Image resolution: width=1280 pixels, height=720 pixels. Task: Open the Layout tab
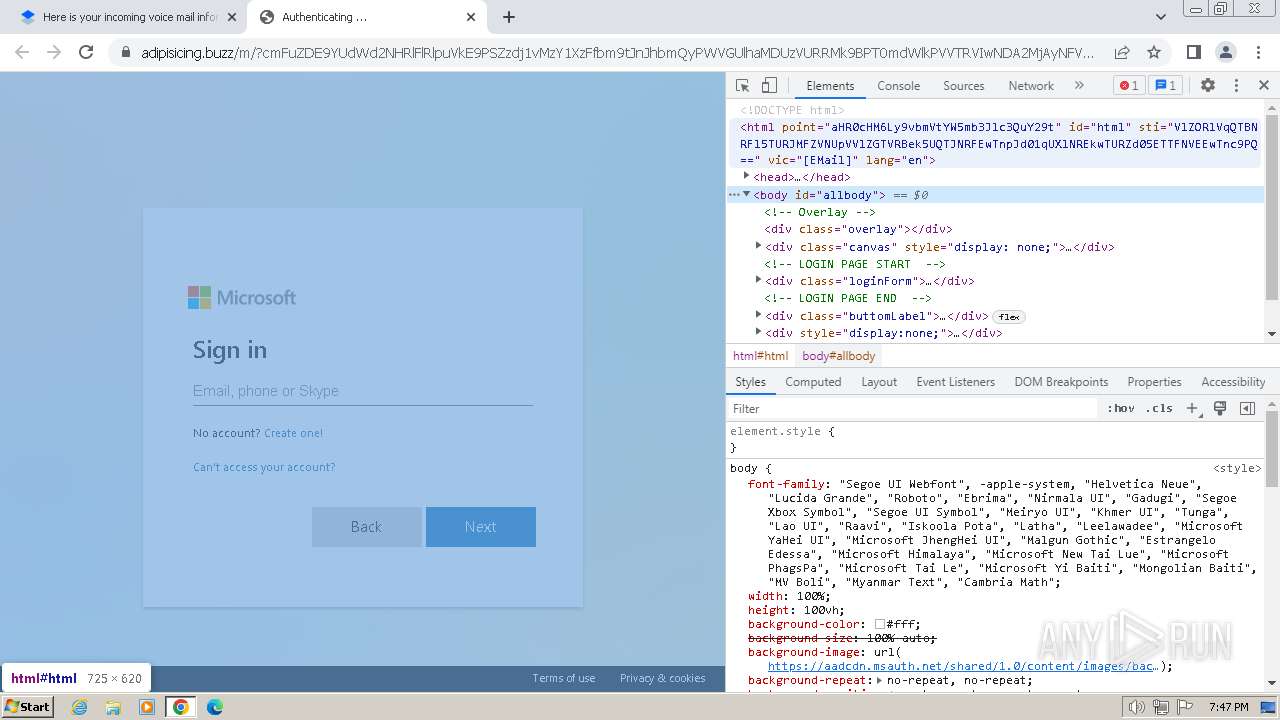pyautogui.click(x=879, y=382)
